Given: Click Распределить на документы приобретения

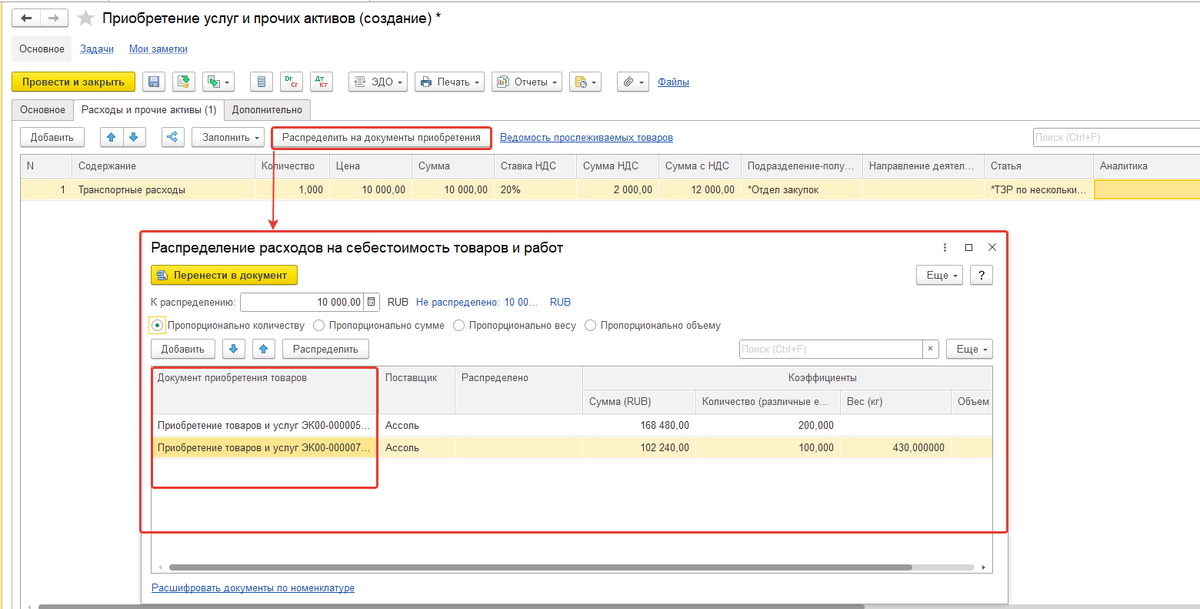Looking at the screenshot, I should pos(381,137).
